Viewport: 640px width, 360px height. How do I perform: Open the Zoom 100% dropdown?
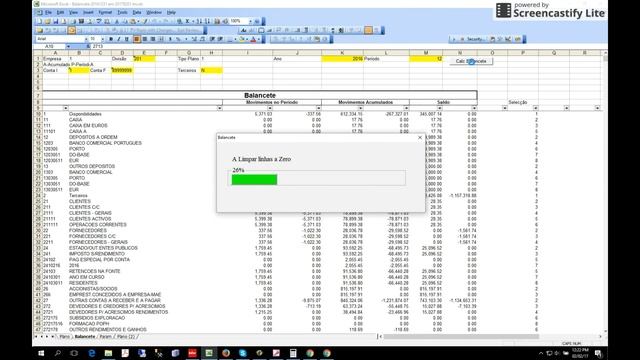pos(250,21)
